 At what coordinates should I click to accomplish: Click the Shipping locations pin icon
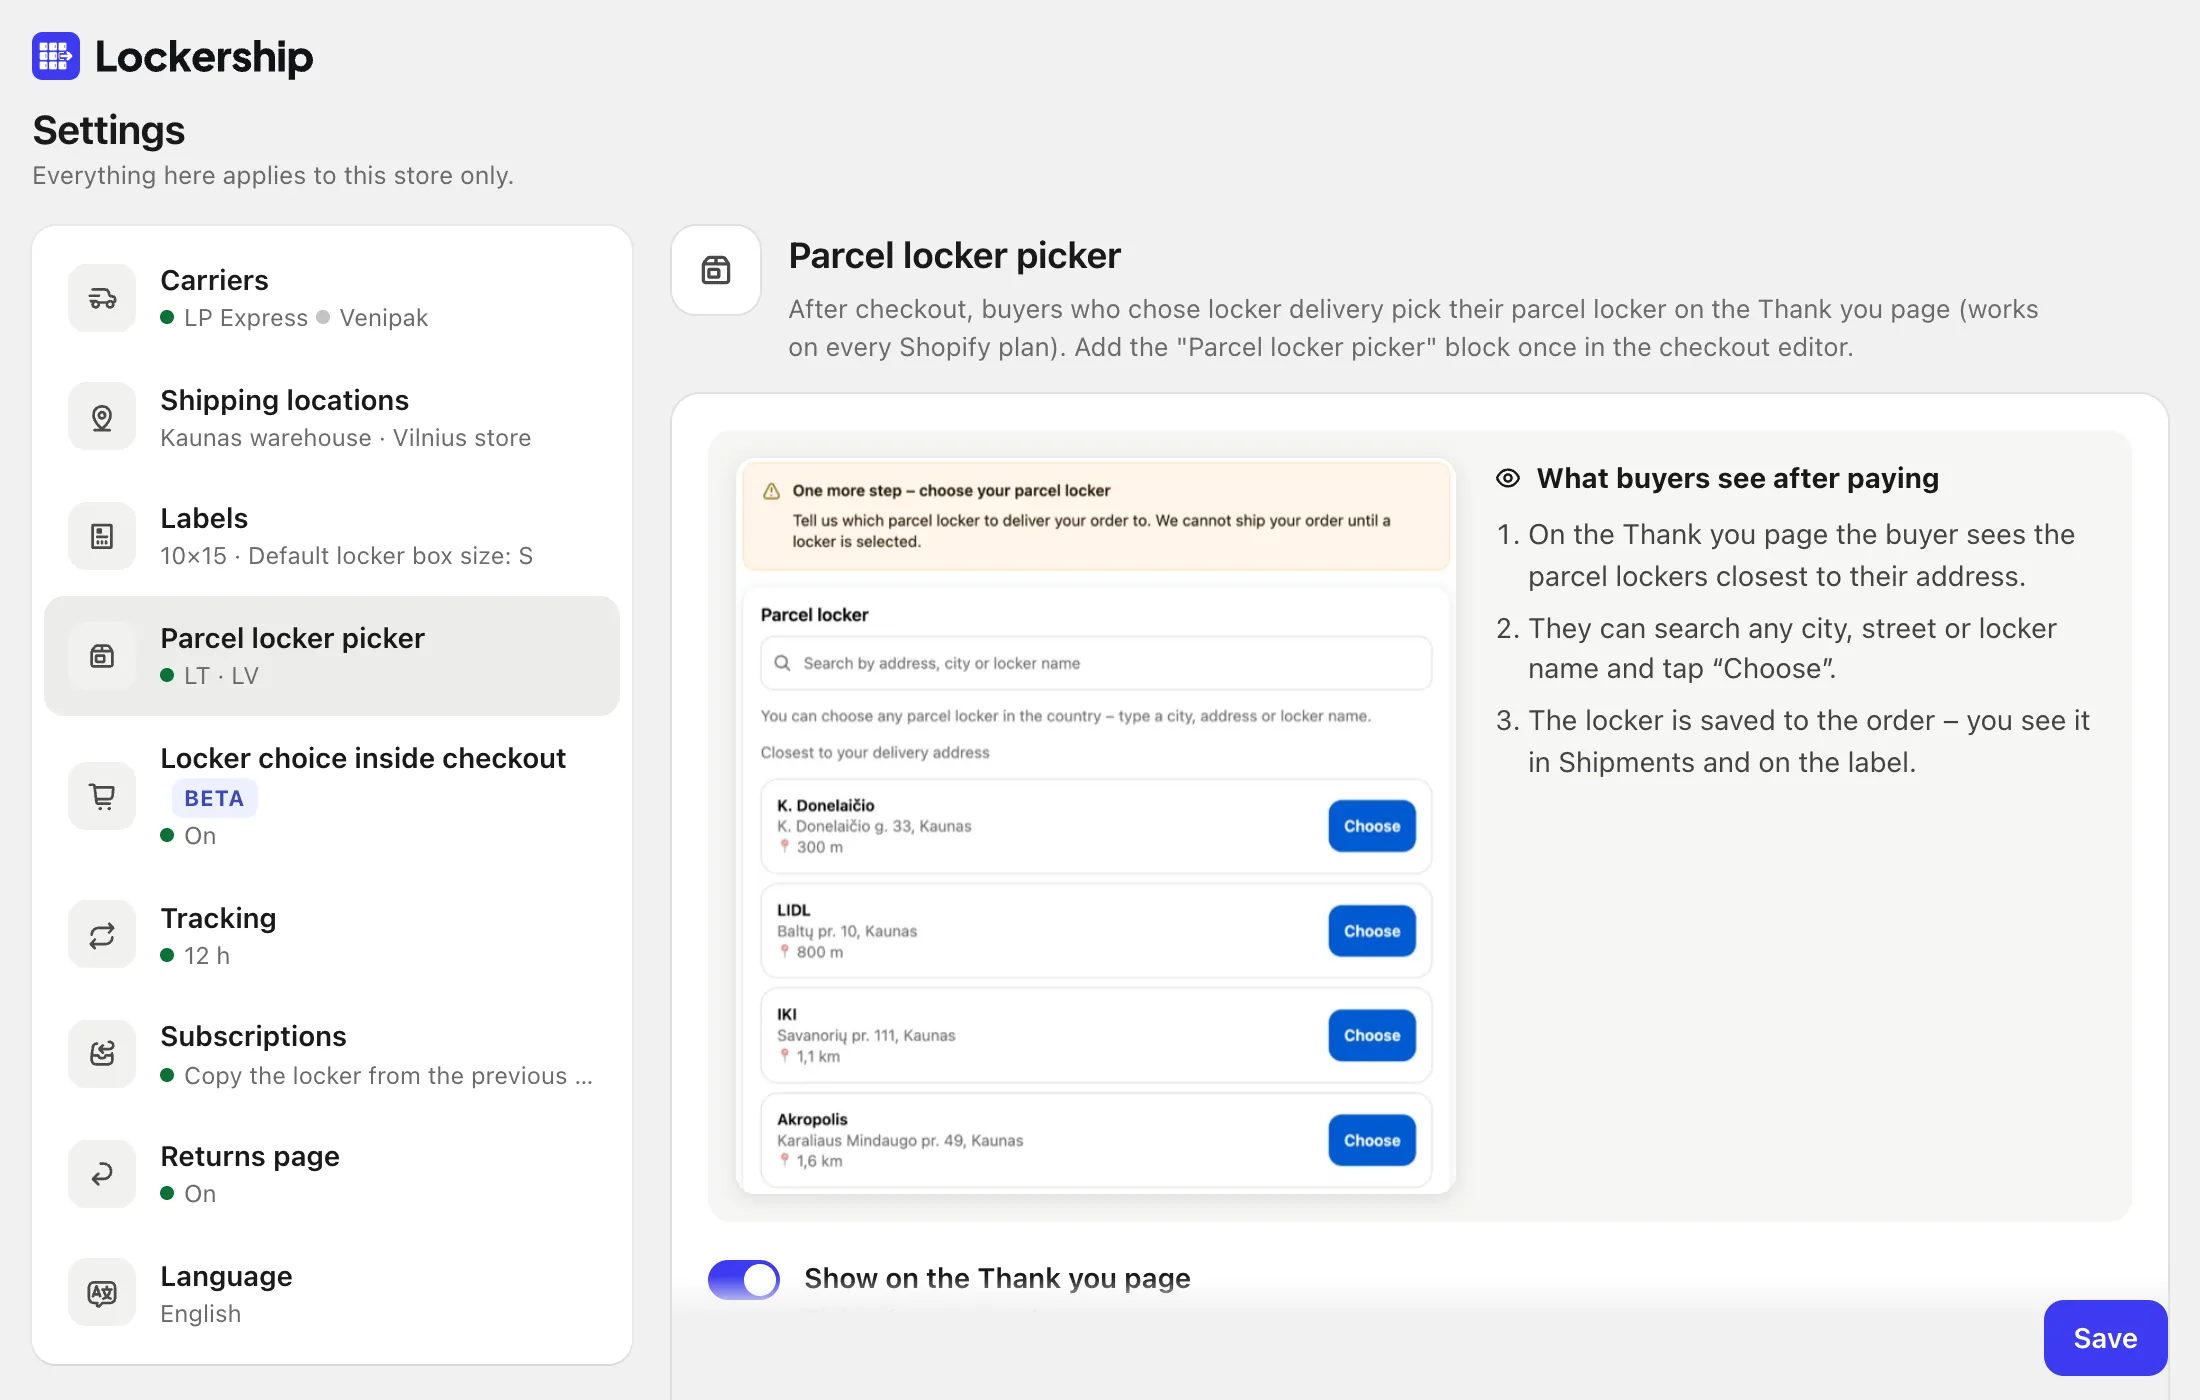(x=102, y=417)
